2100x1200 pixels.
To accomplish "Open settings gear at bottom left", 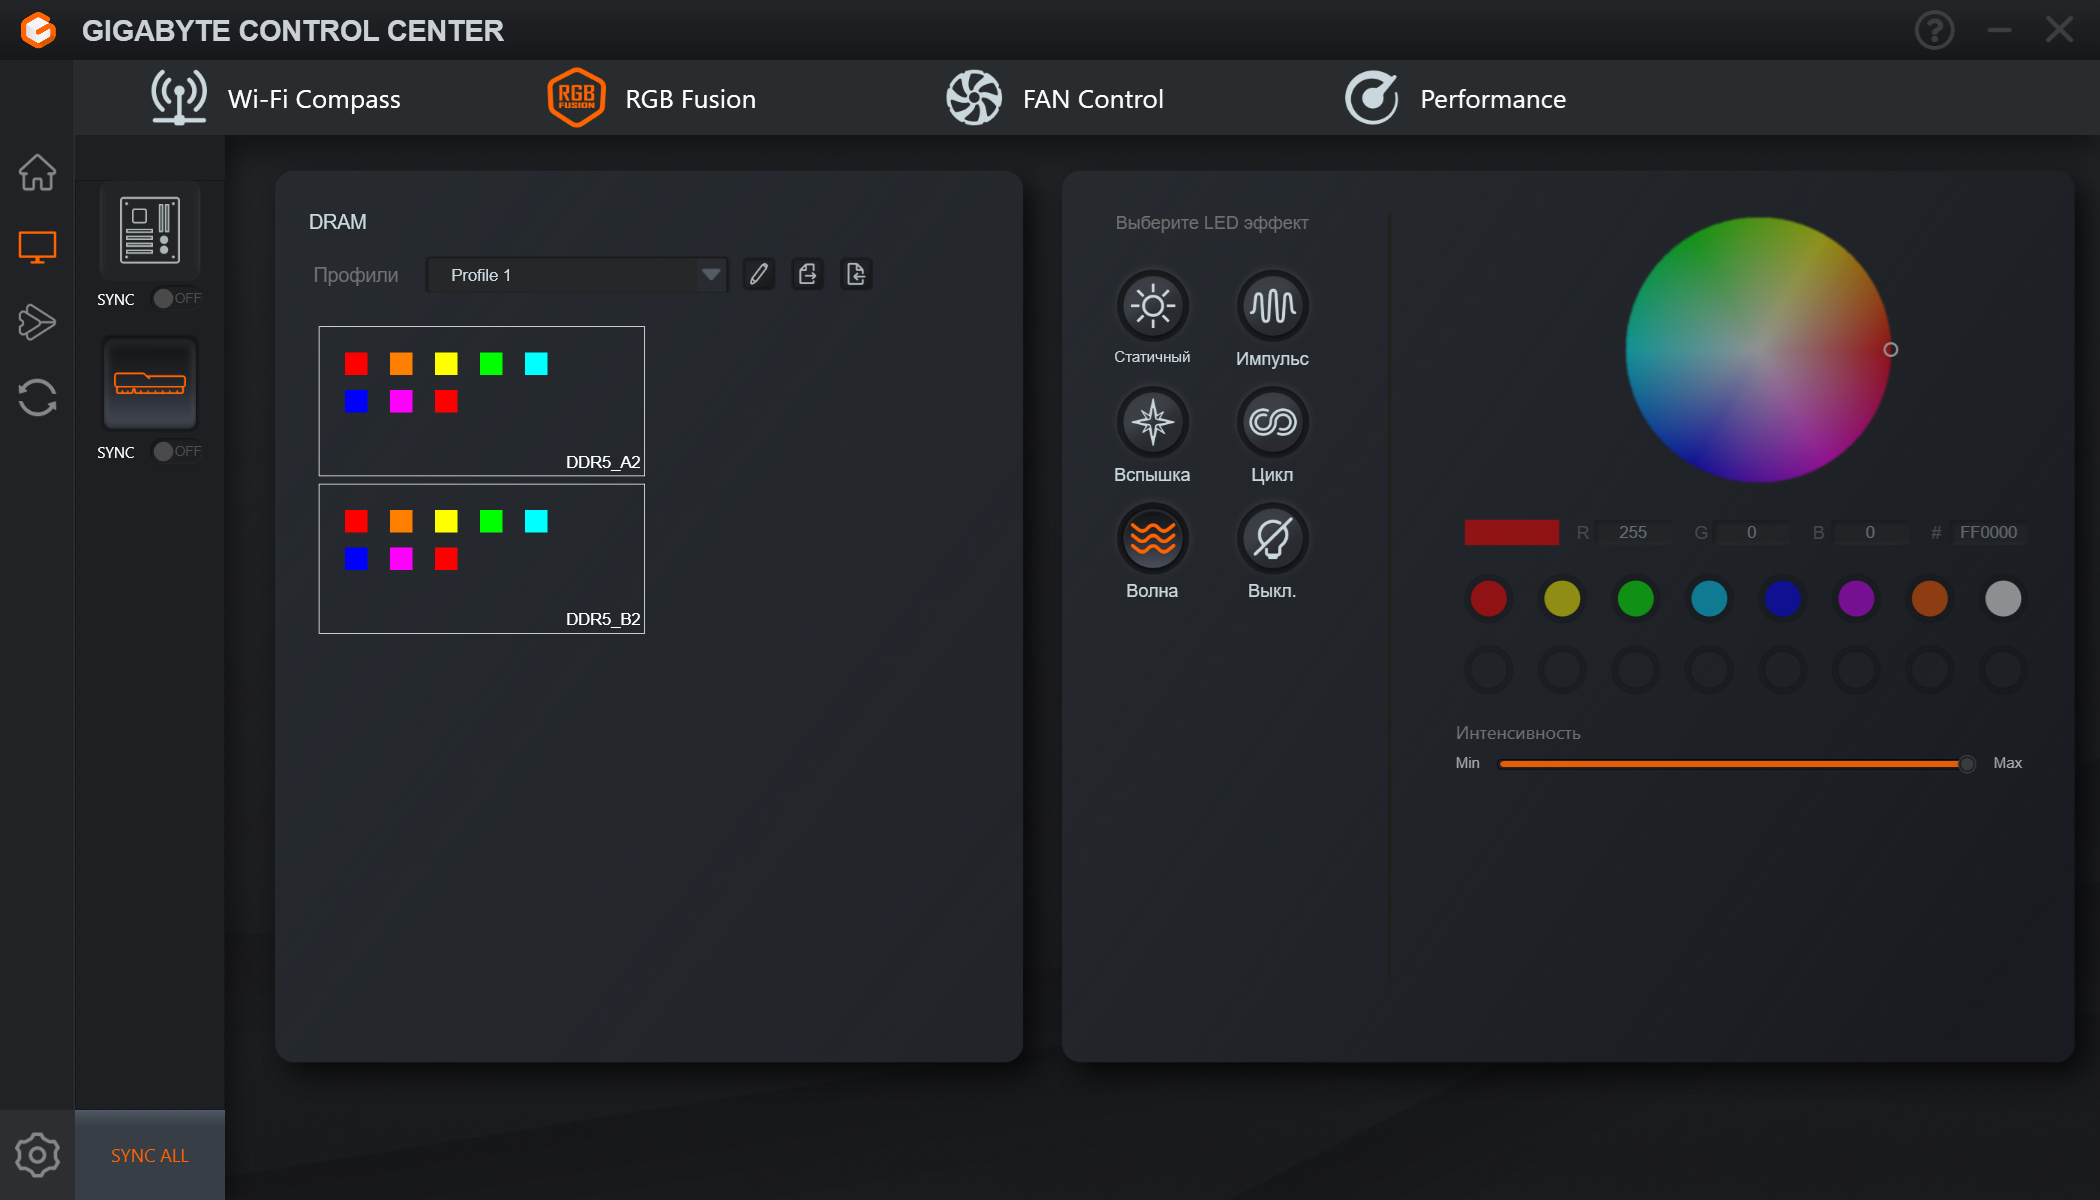I will (37, 1155).
